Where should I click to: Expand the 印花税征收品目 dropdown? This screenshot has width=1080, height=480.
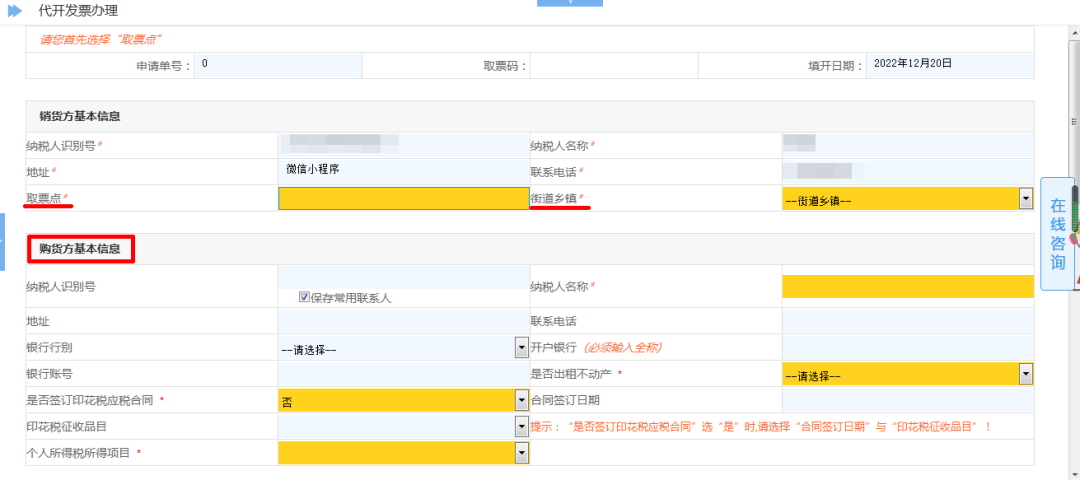[x=521, y=427]
